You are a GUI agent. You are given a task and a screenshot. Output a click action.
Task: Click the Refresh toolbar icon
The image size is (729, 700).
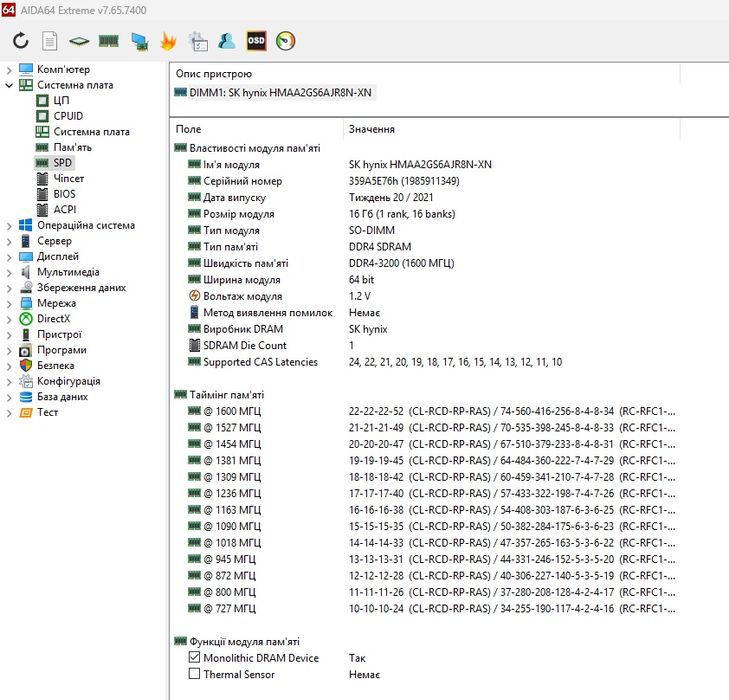coord(20,41)
